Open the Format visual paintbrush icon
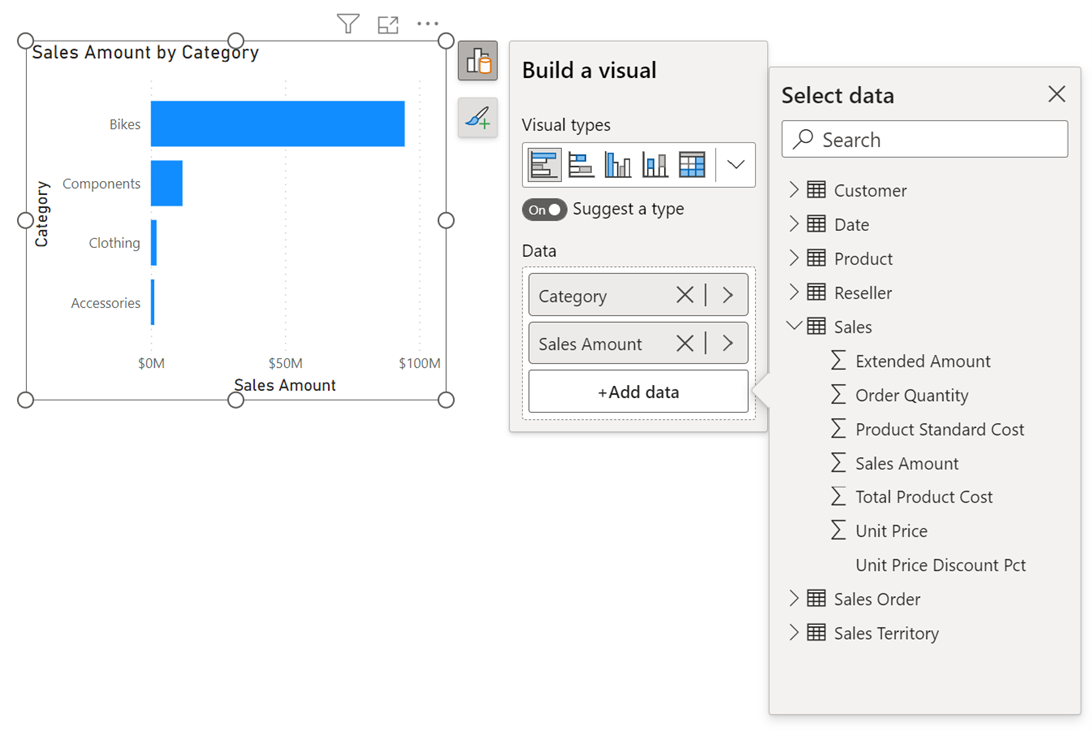The height and width of the screenshot is (732, 1092). click(478, 119)
